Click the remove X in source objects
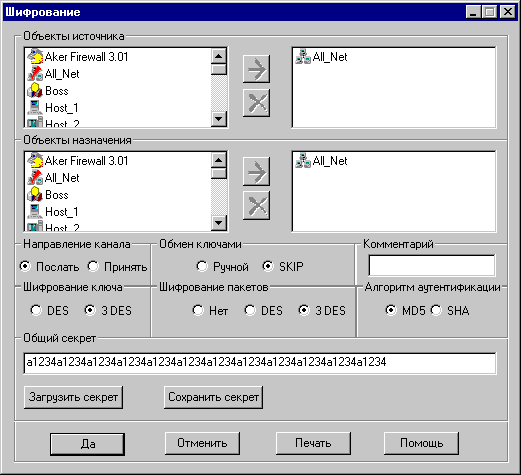 pos(256,103)
